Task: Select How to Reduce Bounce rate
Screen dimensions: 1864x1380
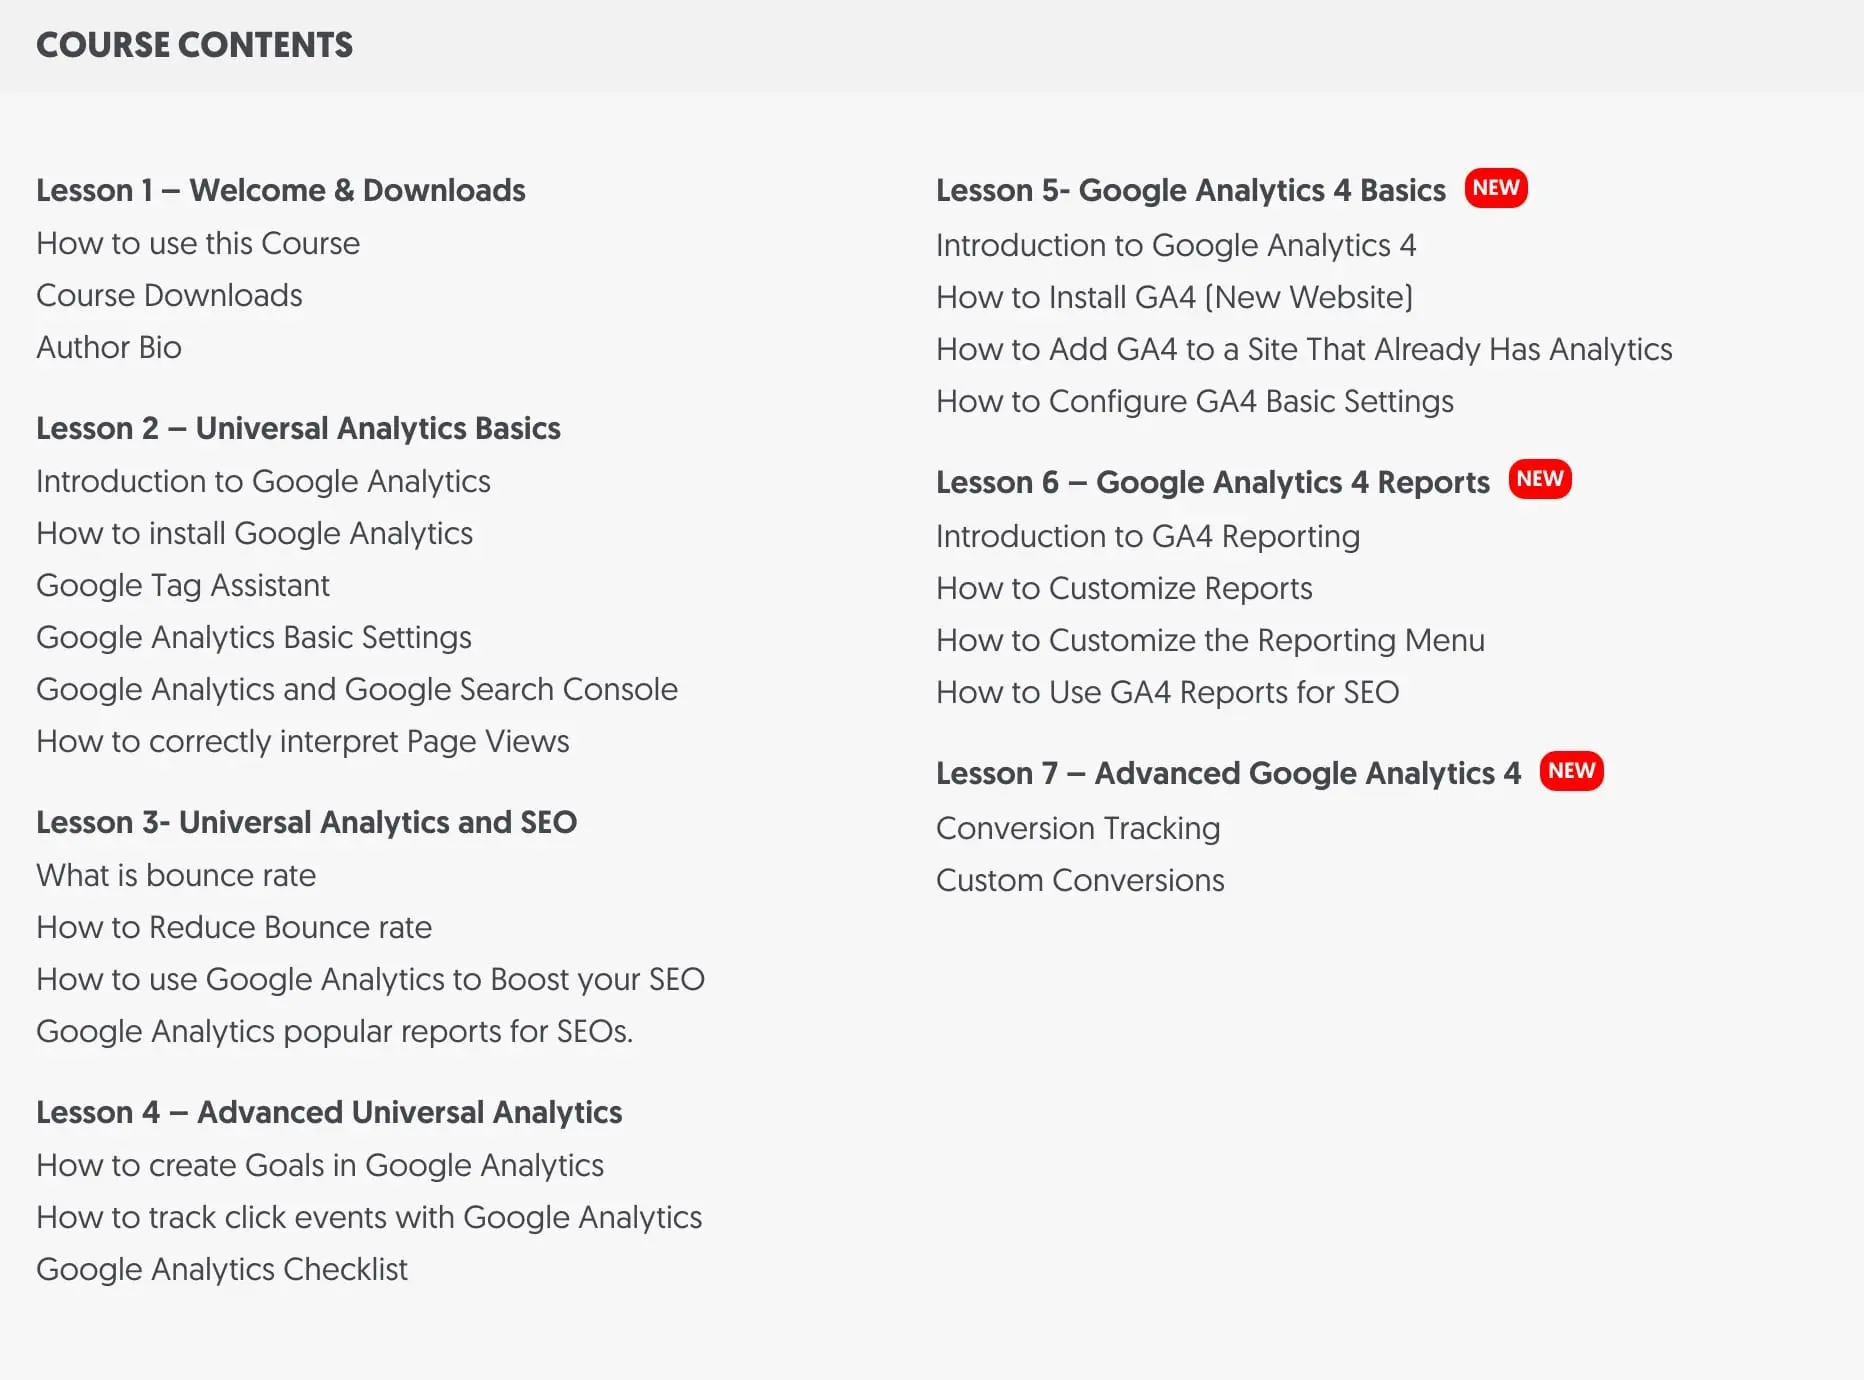Action: [234, 927]
